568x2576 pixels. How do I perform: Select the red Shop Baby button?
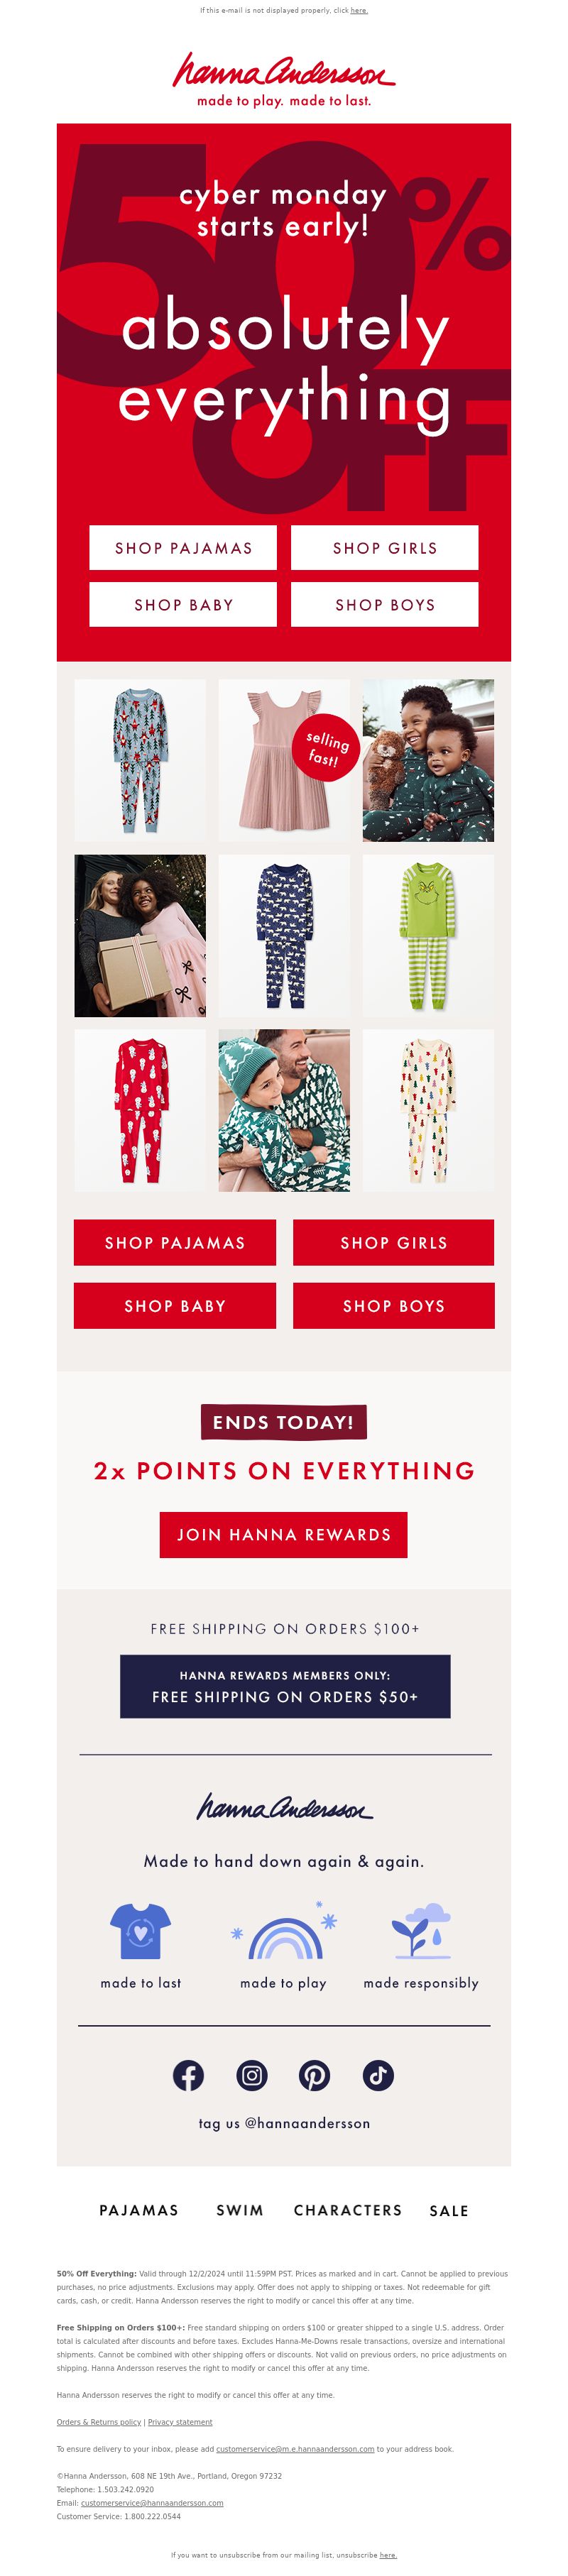pyautogui.click(x=175, y=1305)
